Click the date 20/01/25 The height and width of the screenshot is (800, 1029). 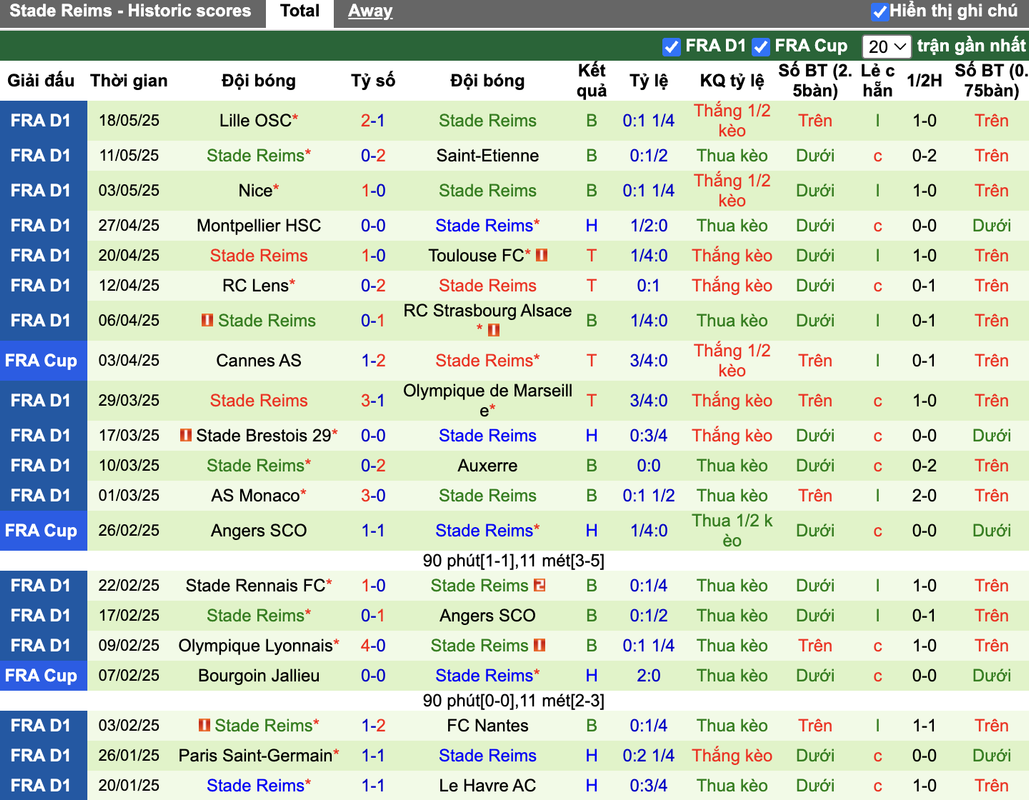(129, 786)
